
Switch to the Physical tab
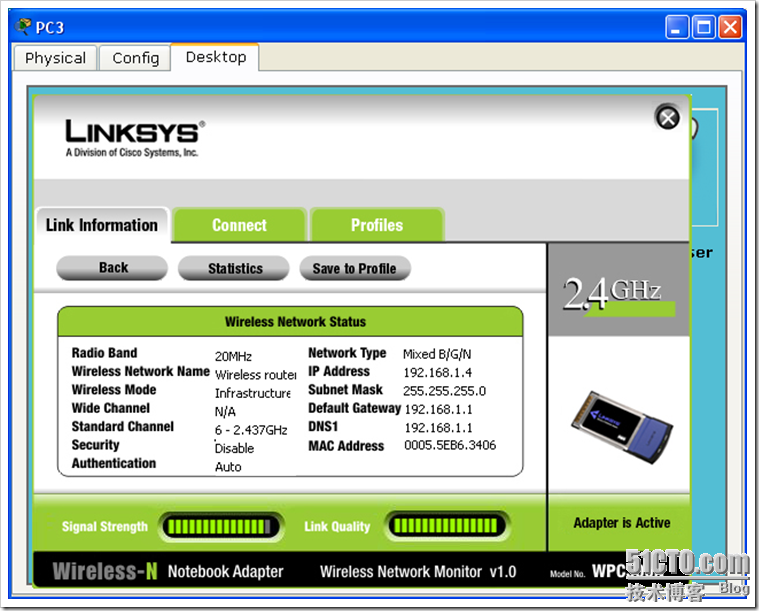[56, 58]
